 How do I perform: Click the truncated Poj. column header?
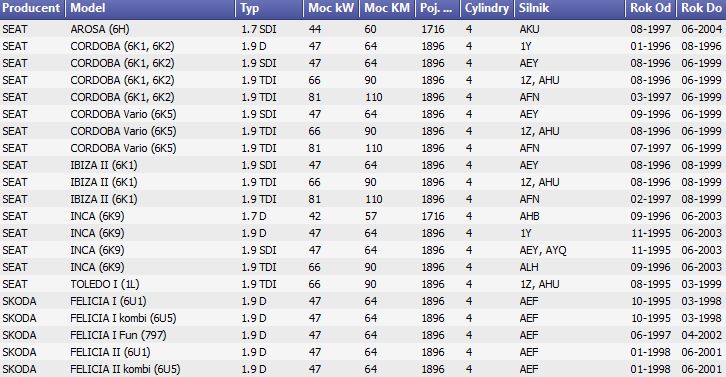(437, 8)
